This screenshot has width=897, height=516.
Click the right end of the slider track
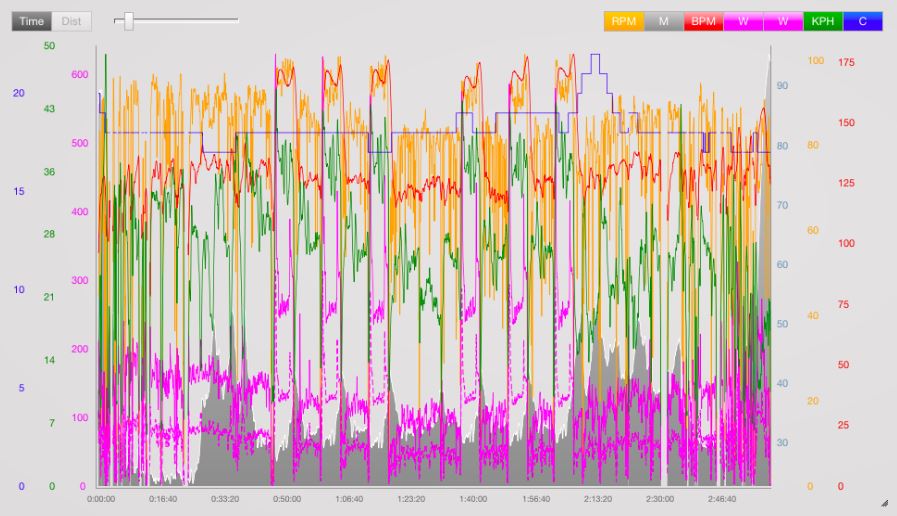237,21
